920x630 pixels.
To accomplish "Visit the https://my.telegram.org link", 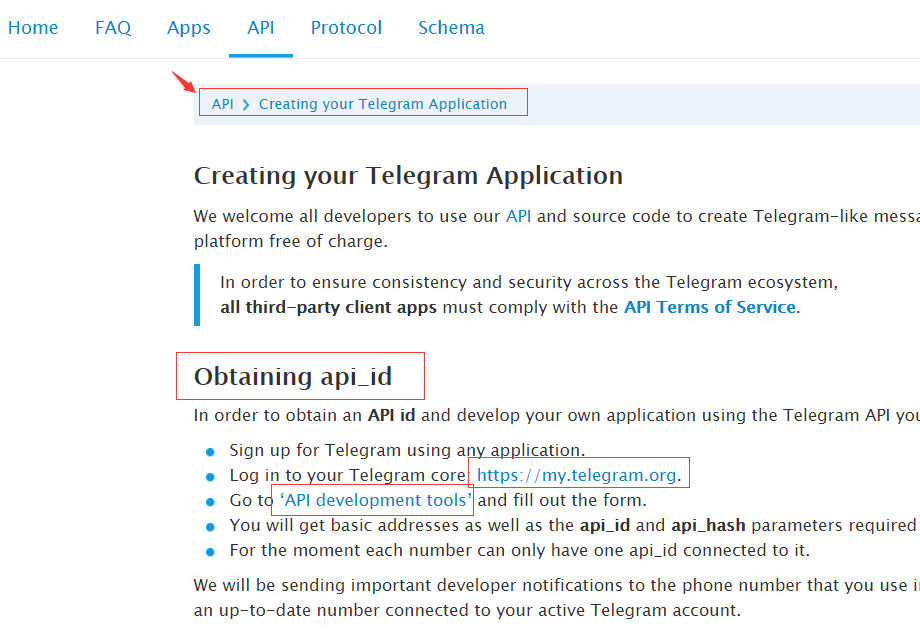I will (576, 475).
